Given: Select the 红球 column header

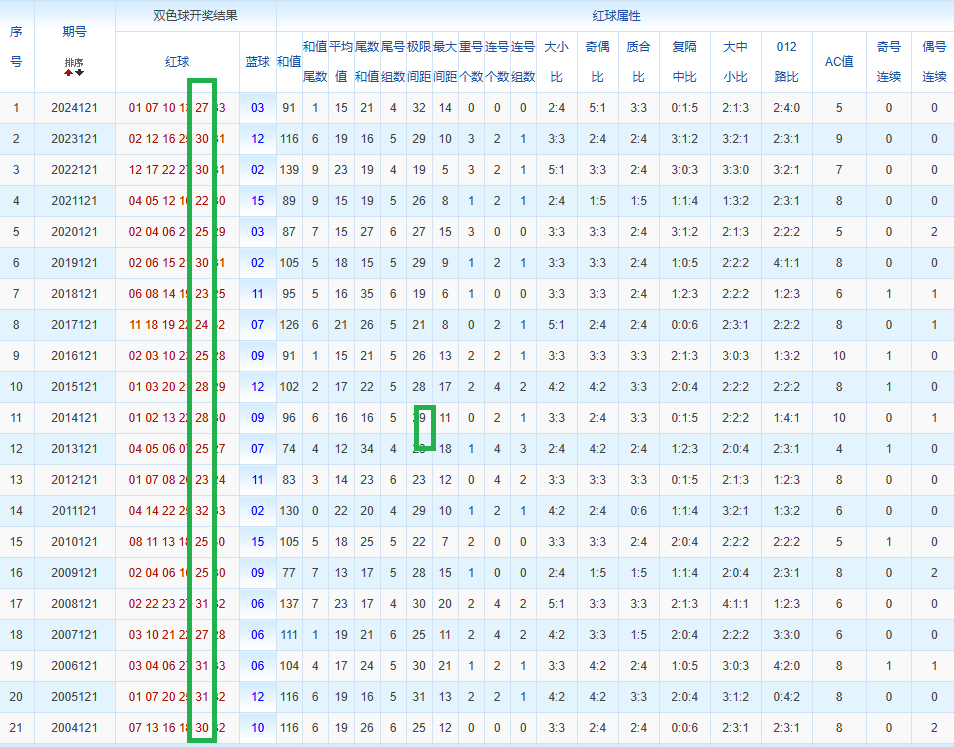Looking at the screenshot, I should (177, 61).
